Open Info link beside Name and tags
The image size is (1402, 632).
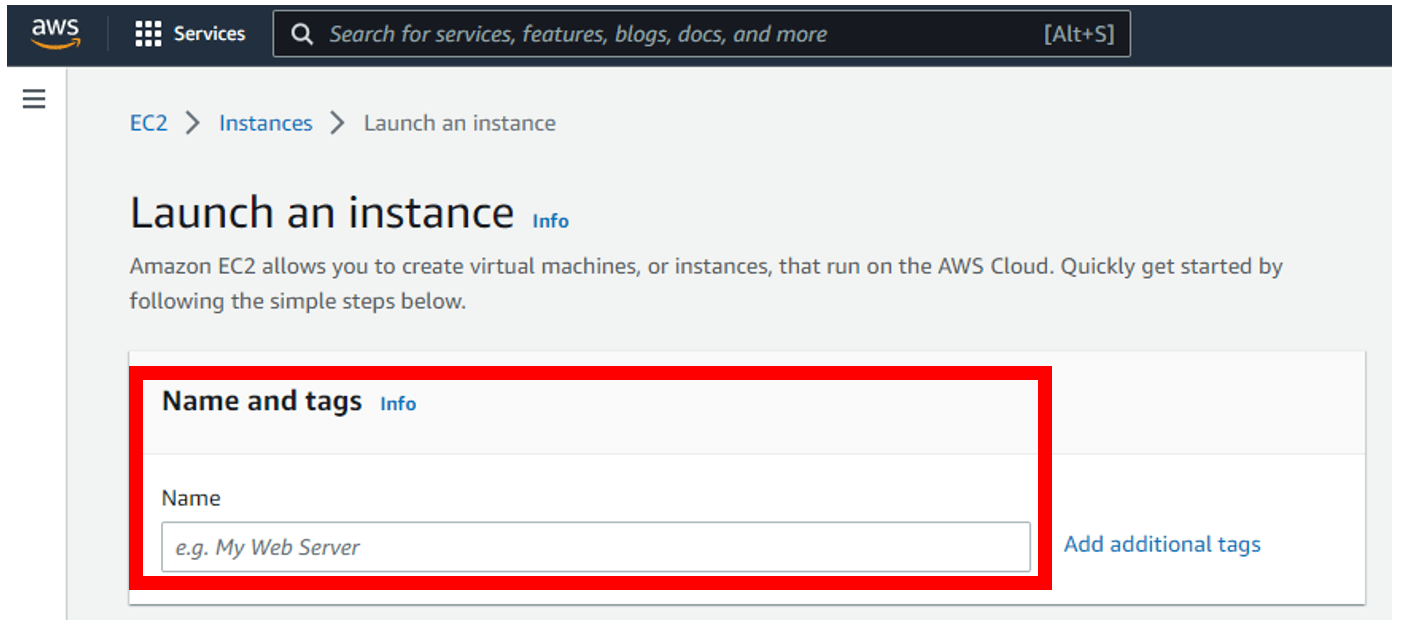398,404
